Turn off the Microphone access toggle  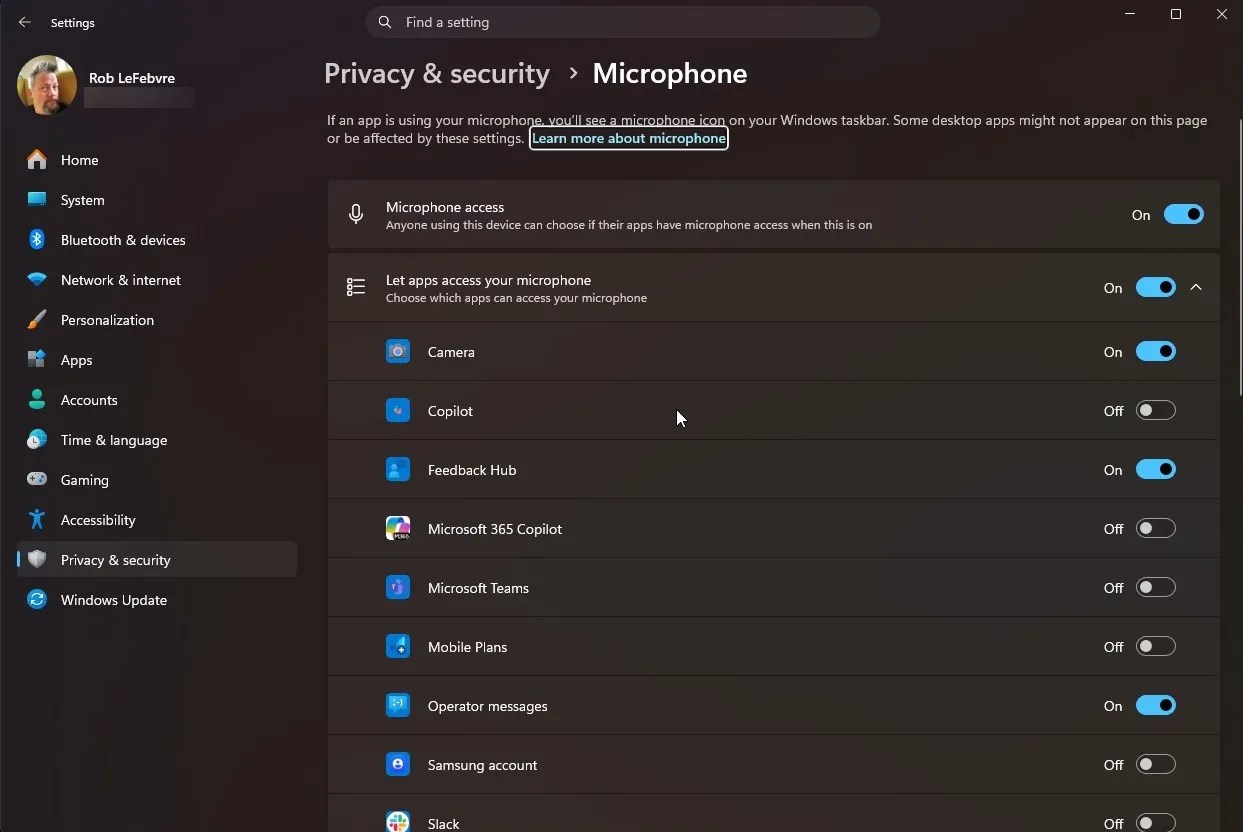point(1184,215)
